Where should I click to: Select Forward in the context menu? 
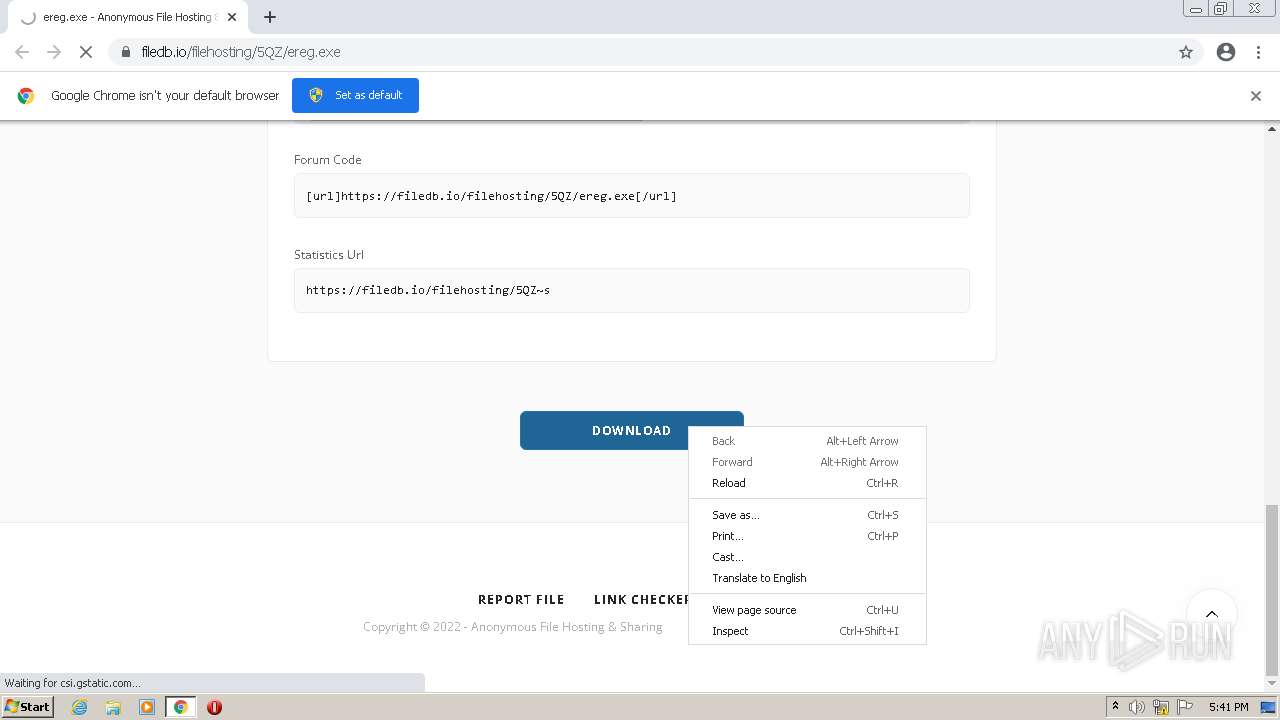pos(807,462)
